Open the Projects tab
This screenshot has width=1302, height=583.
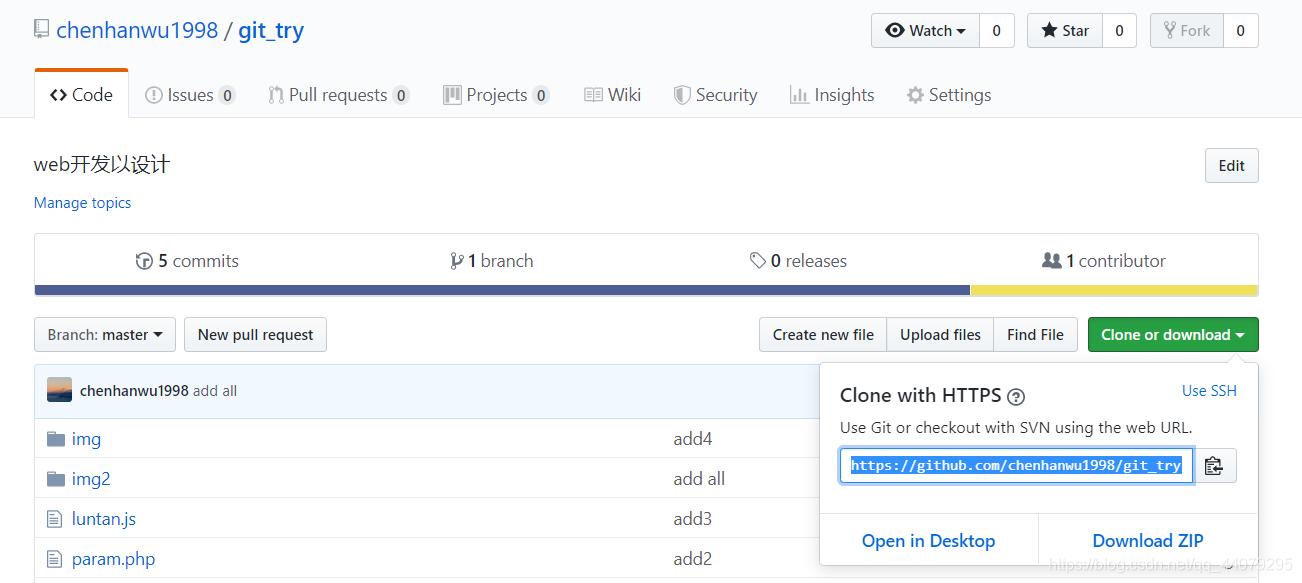tap(496, 95)
